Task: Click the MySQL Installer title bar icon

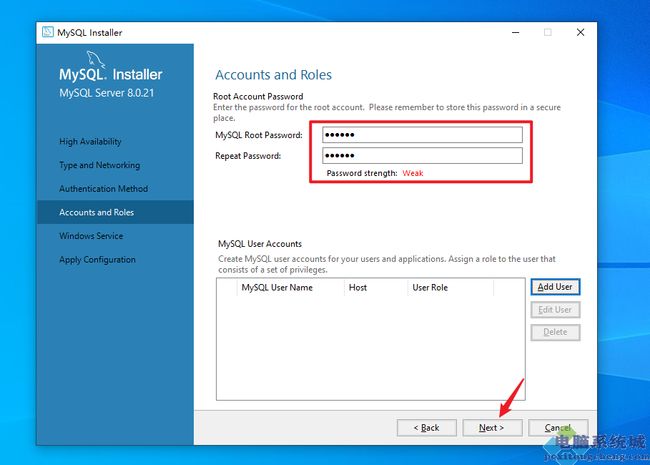Action: (48, 32)
